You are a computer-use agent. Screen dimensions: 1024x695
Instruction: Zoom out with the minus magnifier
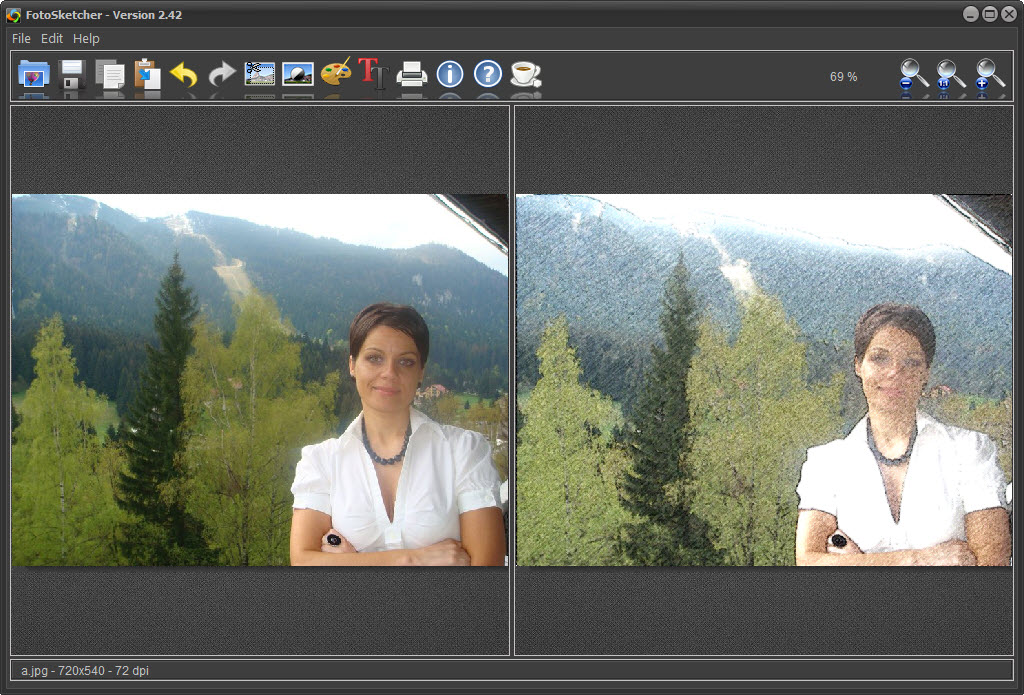click(913, 75)
